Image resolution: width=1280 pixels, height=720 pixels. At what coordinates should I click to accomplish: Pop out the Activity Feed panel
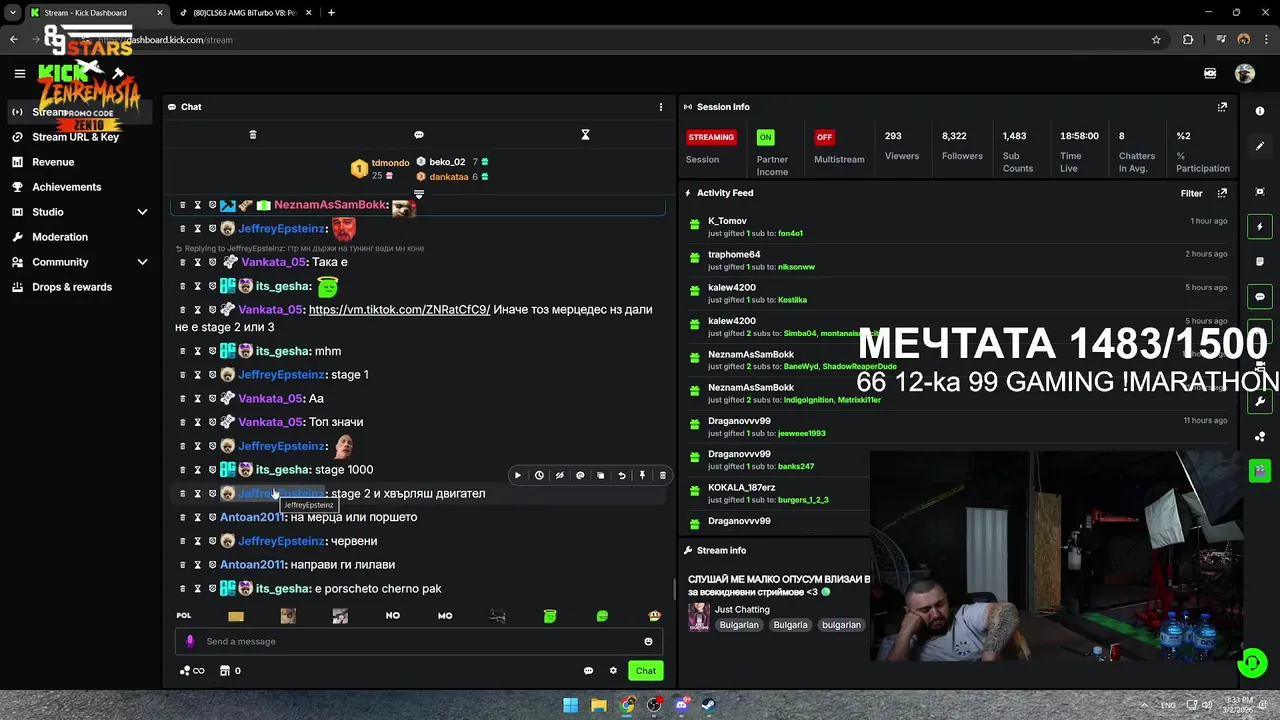pyautogui.click(x=1222, y=193)
